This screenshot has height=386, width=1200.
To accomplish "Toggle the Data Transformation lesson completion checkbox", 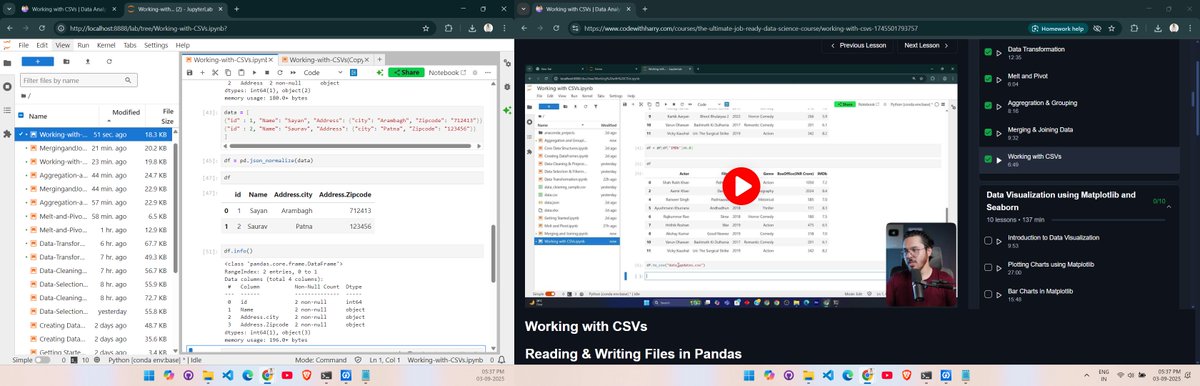I will coord(988,53).
